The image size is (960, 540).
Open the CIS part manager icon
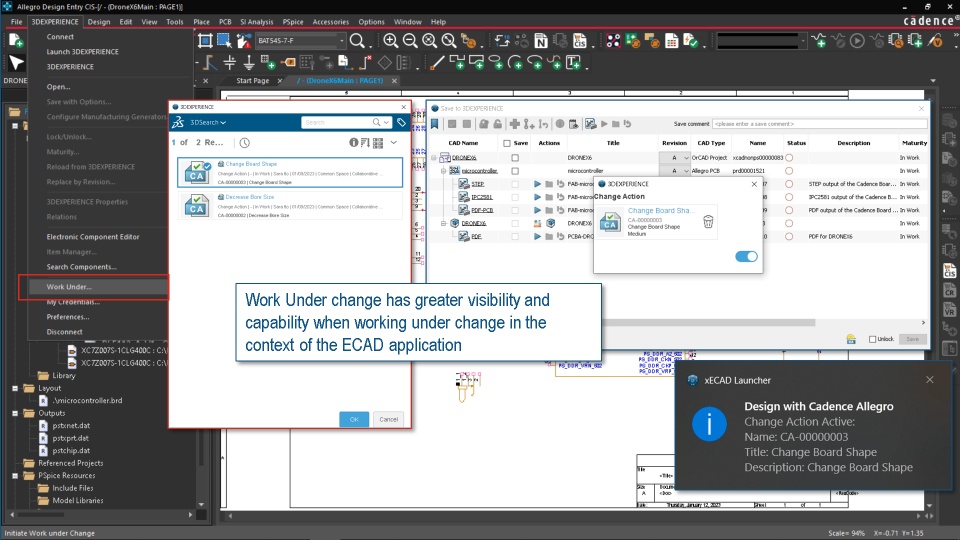579,41
